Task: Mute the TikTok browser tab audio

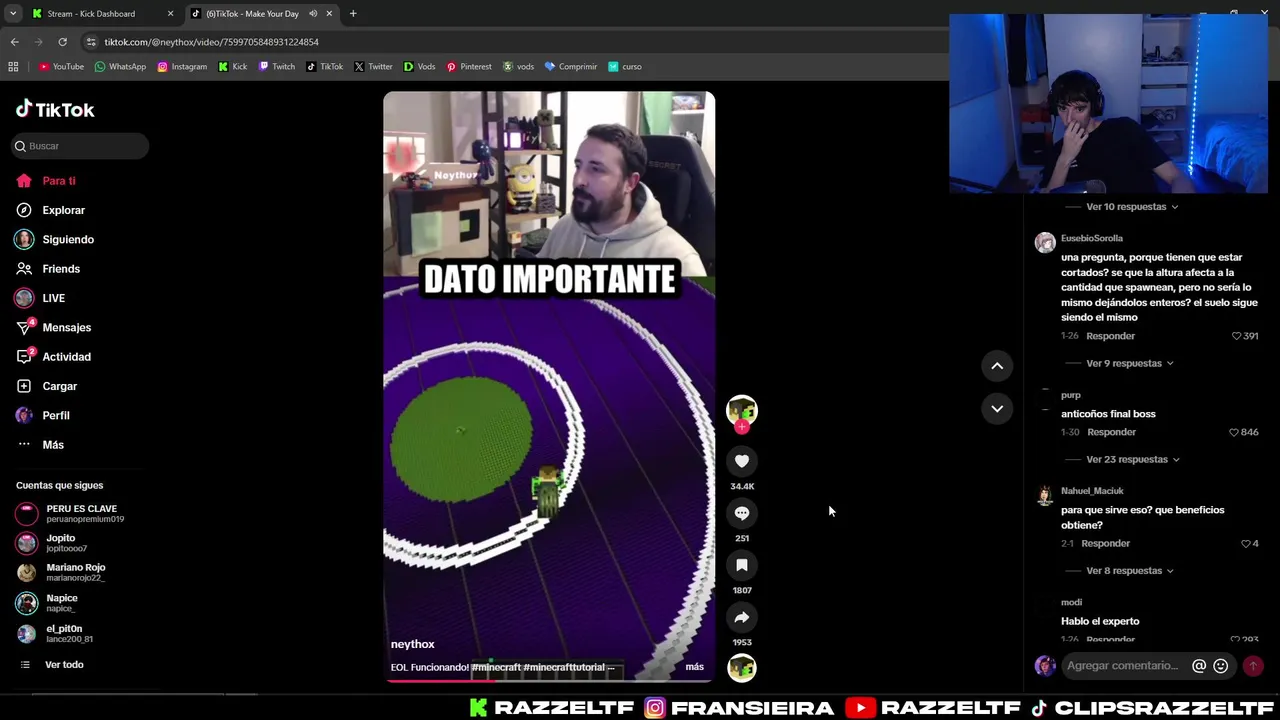Action: point(313,14)
